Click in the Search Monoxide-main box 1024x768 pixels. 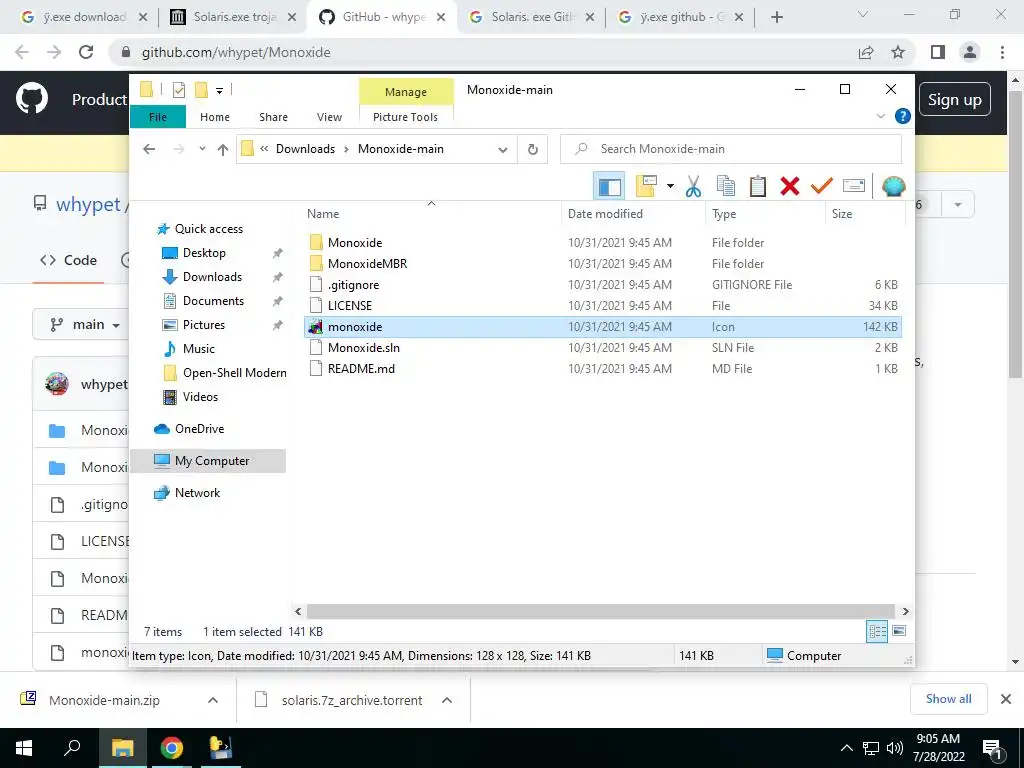pyautogui.click(x=730, y=150)
